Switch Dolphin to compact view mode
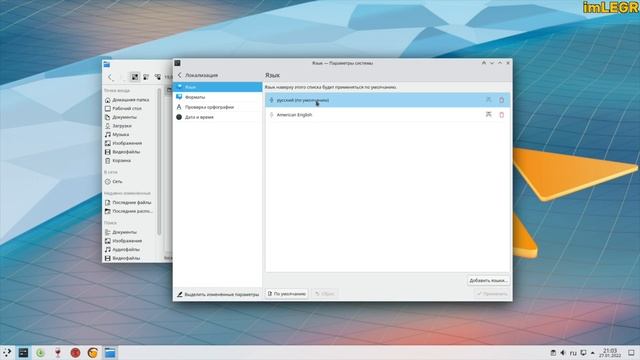The height and width of the screenshot is (360, 640). click(x=146, y=77)
